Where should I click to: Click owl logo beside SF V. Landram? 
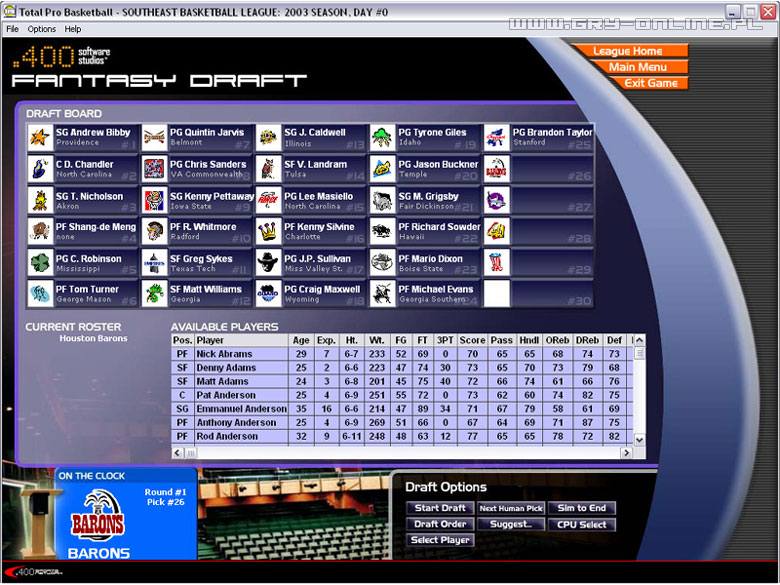coord(269,169)
